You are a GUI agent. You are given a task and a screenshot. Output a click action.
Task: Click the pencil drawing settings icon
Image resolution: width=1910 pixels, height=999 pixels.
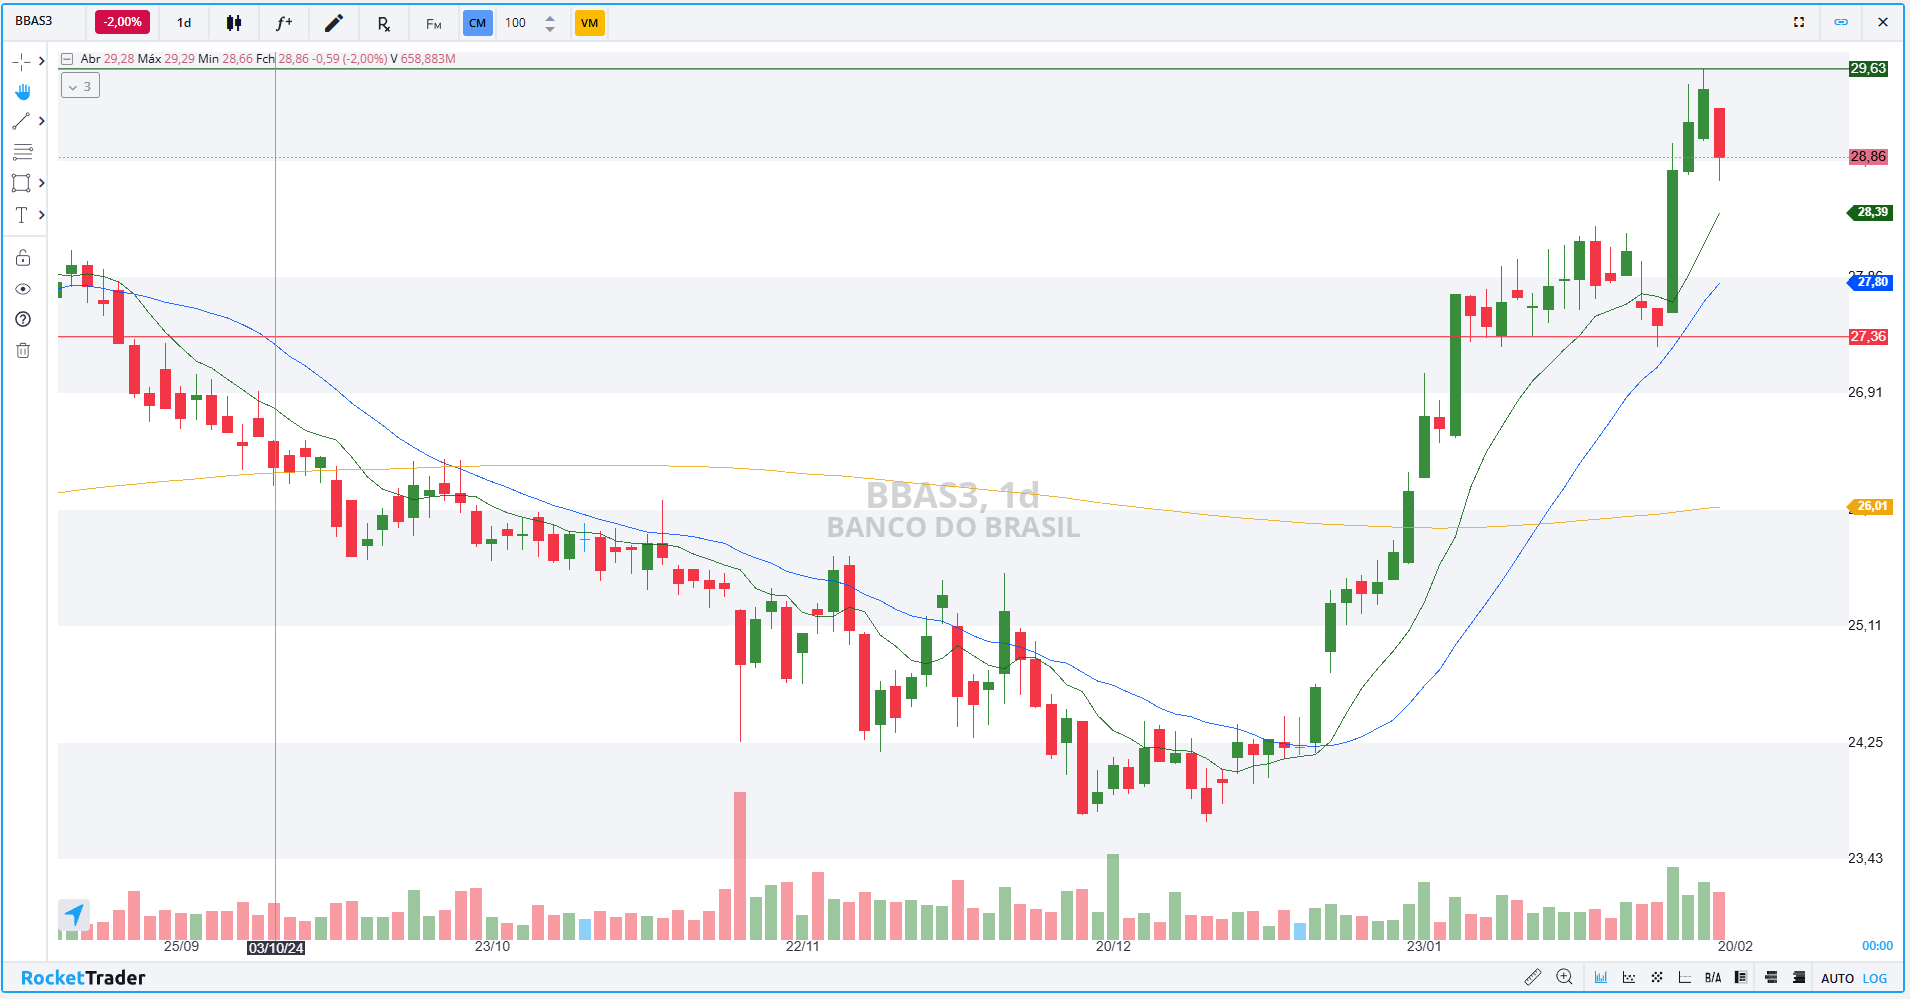(334, 23)
